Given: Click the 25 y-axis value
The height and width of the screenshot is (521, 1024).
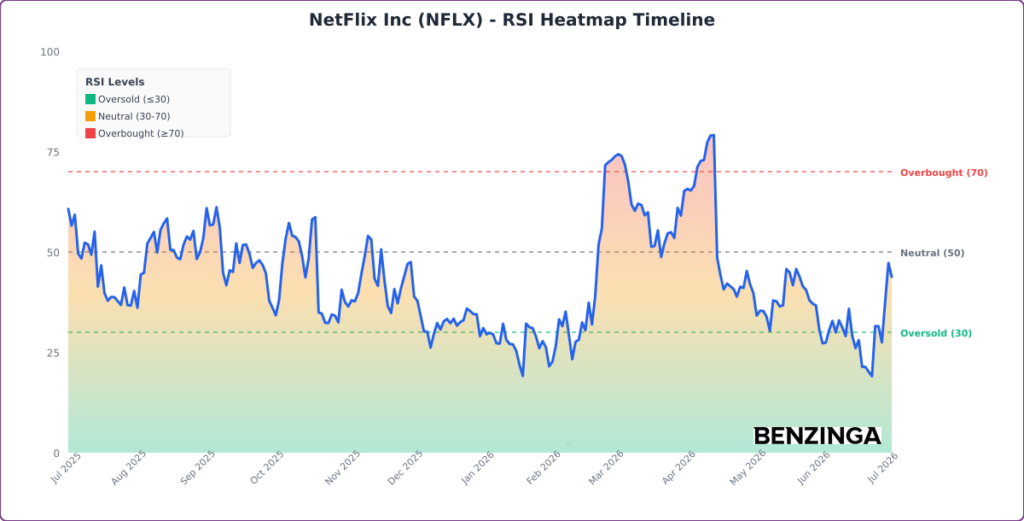Looking at the screenshot, I should click(52, 353).
